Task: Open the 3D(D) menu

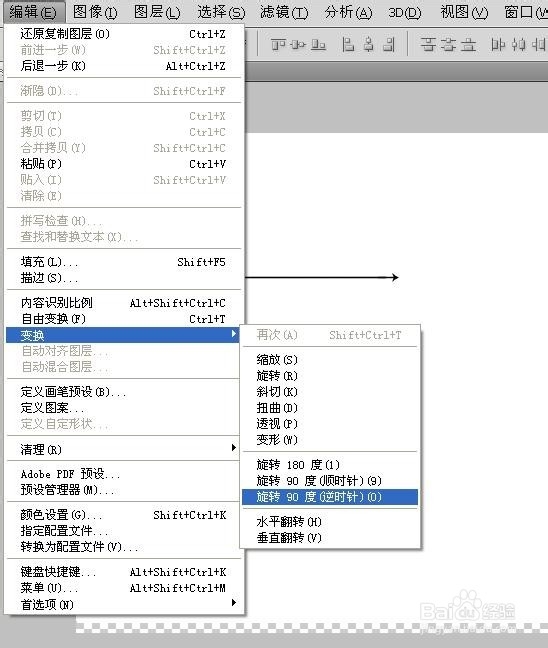Action: [405, 12]
